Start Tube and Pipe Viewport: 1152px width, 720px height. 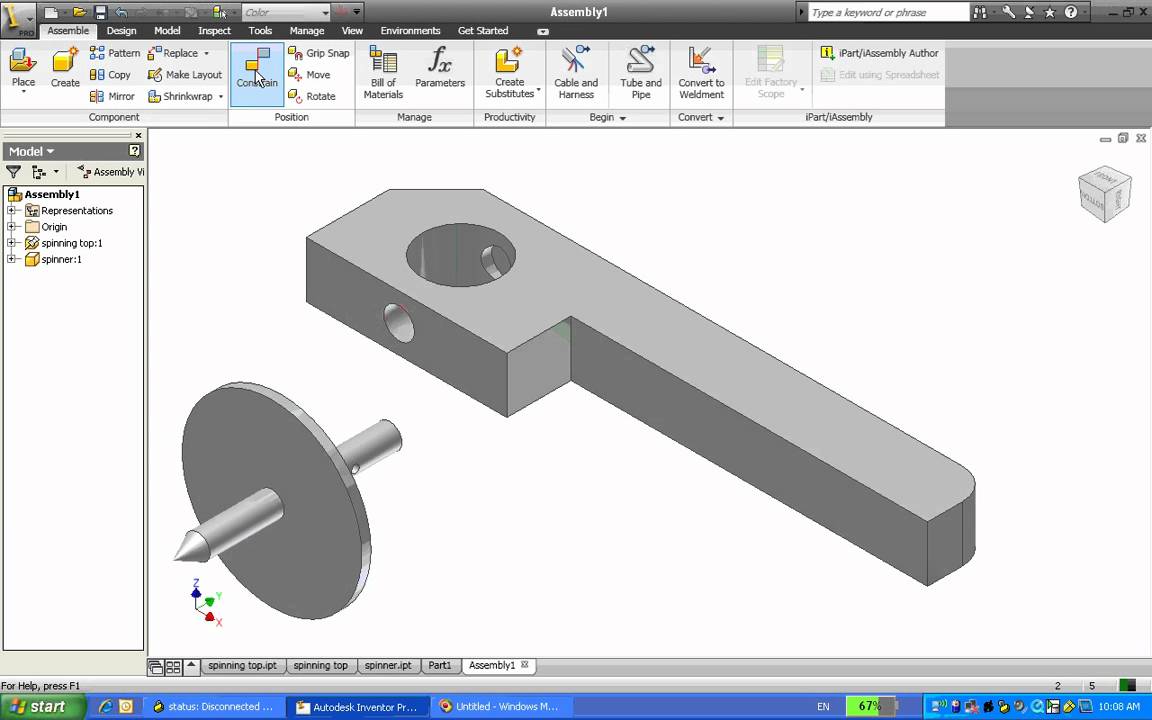tap(641, 73)
